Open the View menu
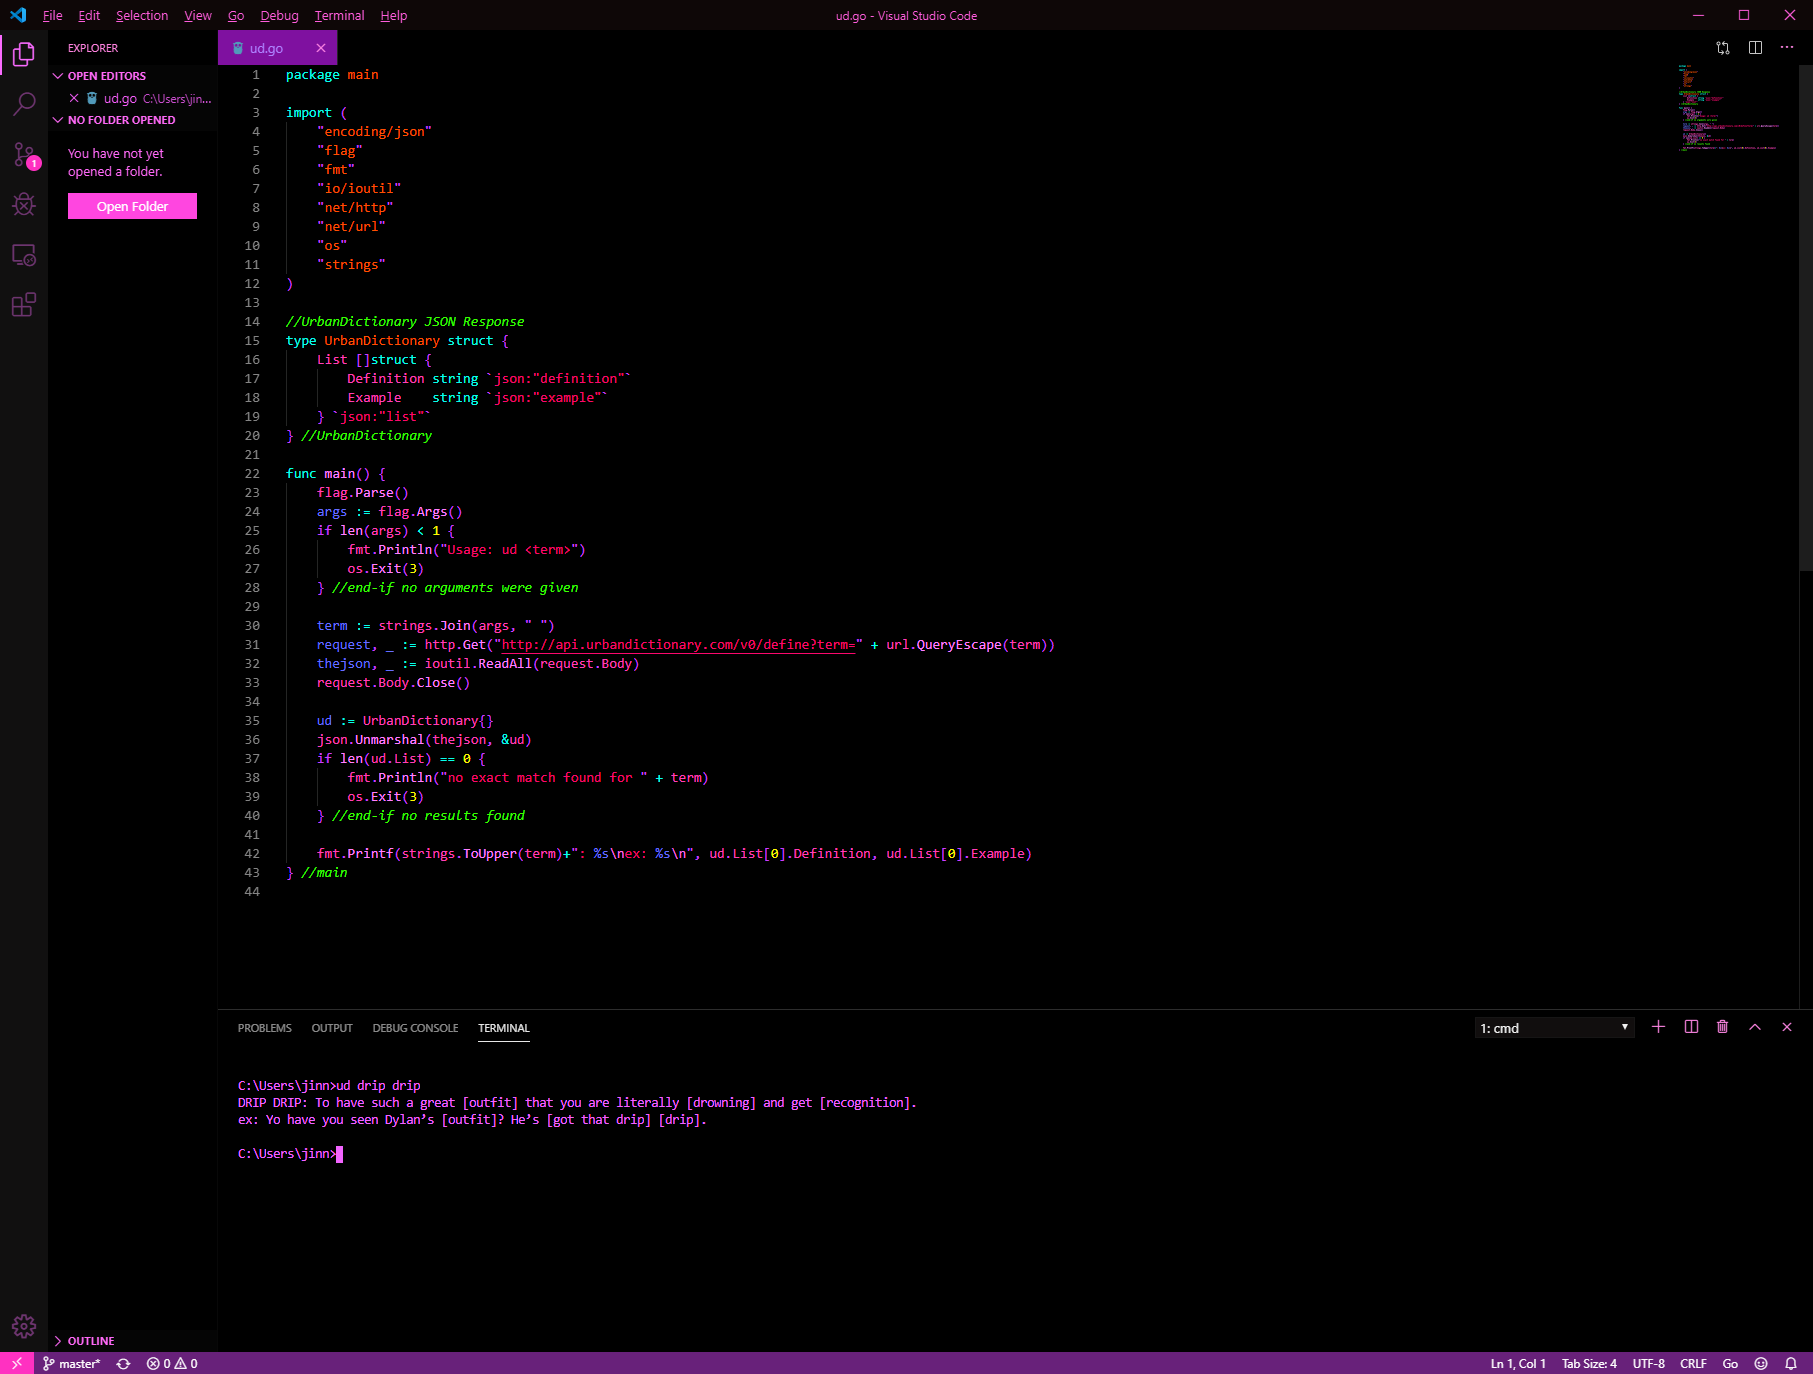1813x1374 pixels. (198, 15)
